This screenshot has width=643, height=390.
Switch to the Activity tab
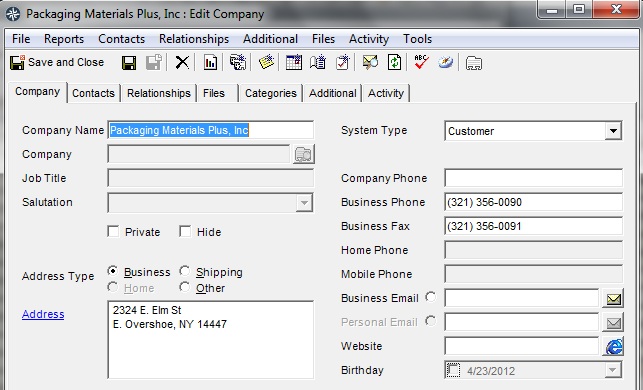pos(386,94)
